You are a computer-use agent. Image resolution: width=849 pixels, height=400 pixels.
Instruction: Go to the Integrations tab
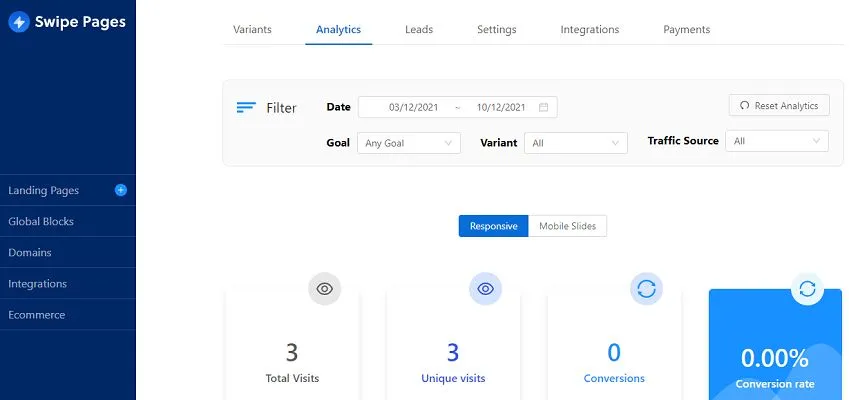[590, 30]
